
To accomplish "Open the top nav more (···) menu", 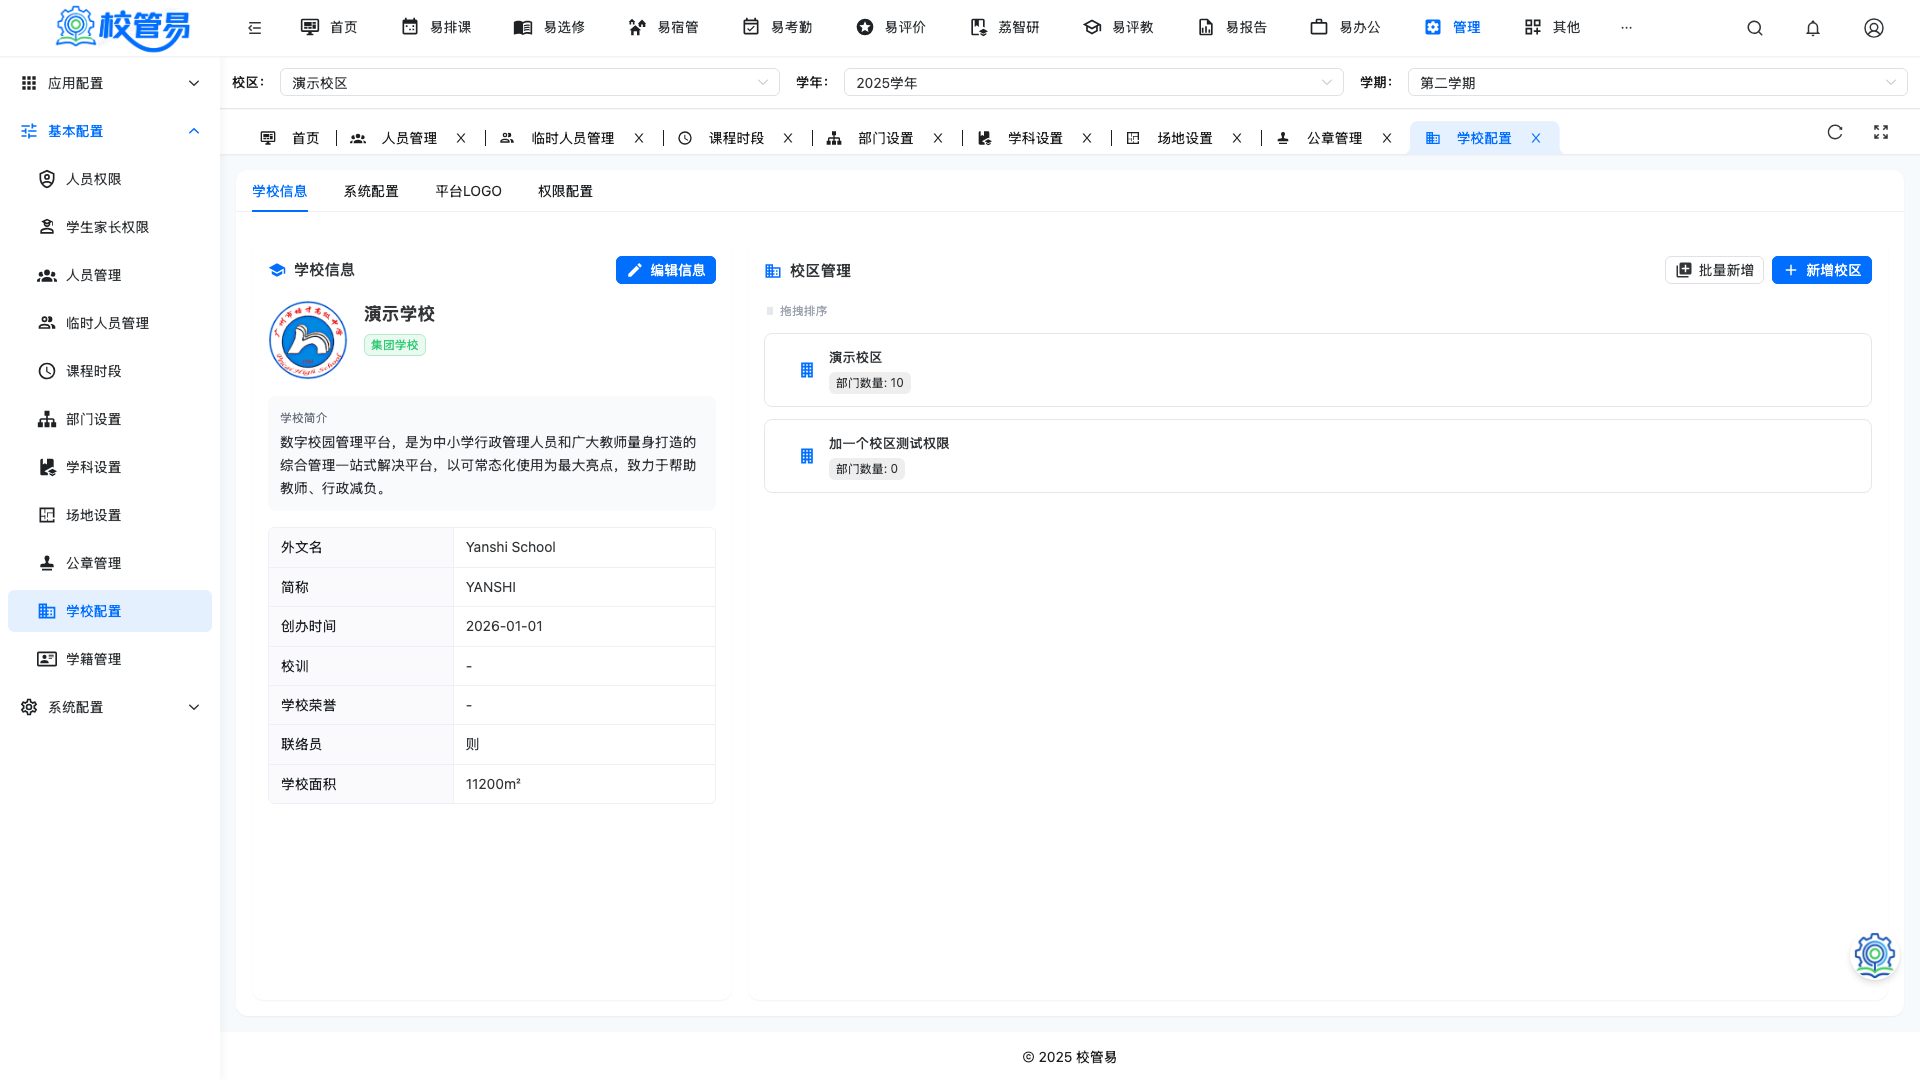I will click(x=1626, y=28).
